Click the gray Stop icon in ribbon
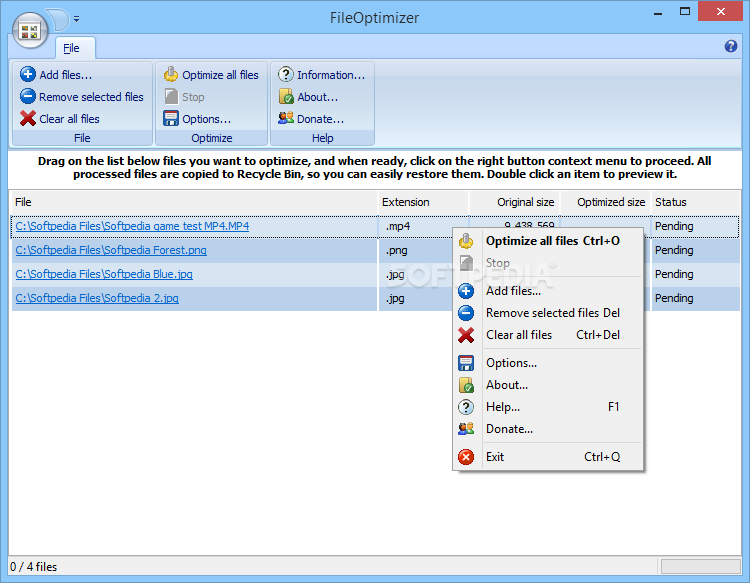The width and height of the screenshot is (750, 583). click(171, 96)
